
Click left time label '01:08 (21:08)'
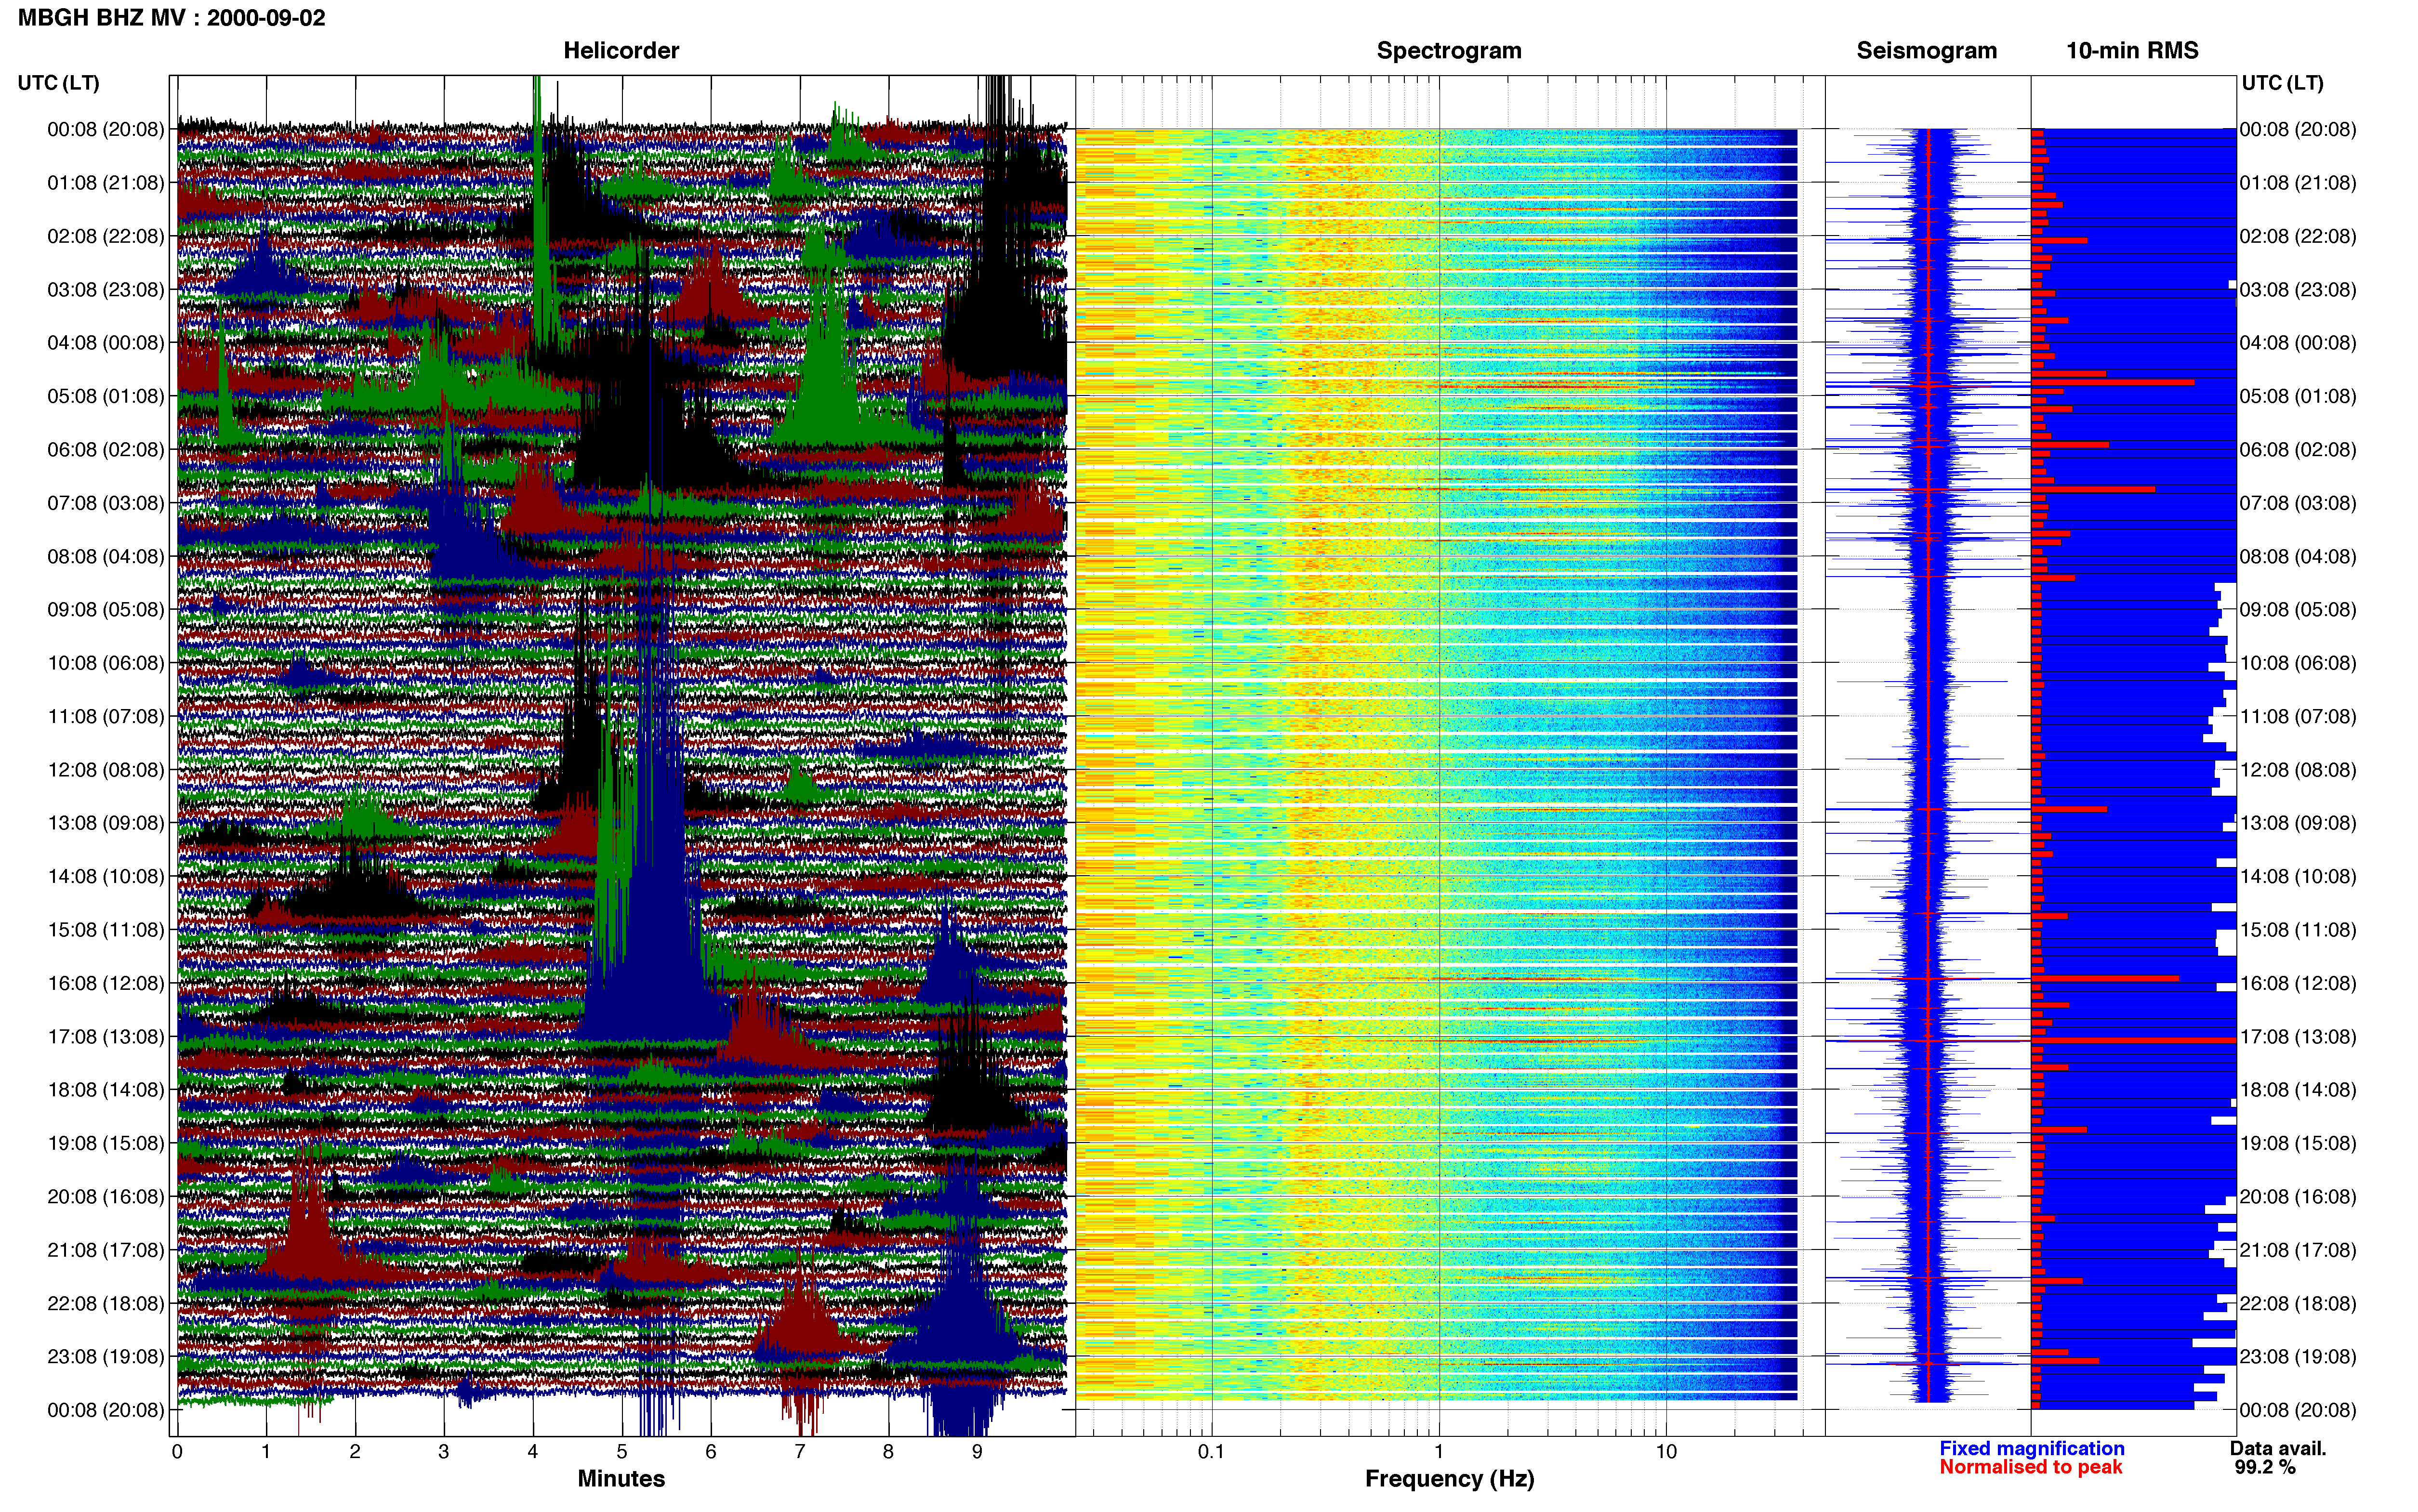pyautogui.click(x=105, y=183)
